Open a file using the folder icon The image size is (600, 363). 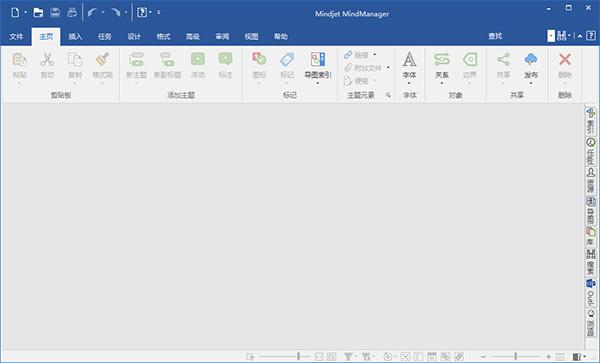[38, 13]
